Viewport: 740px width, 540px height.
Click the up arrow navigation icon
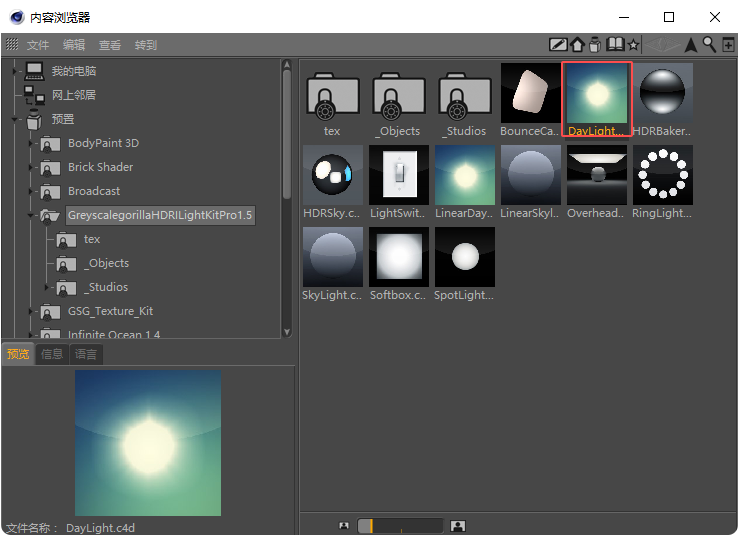pyautogui.click(x=691, y=45)
